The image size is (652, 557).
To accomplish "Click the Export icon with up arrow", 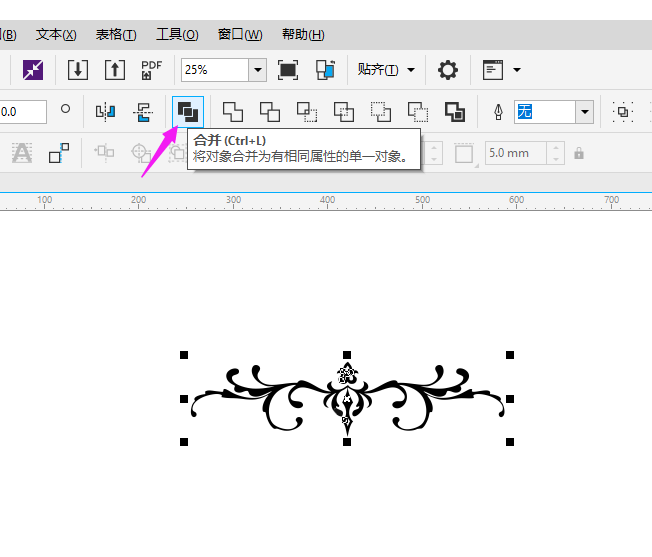I will click(115, 69).
